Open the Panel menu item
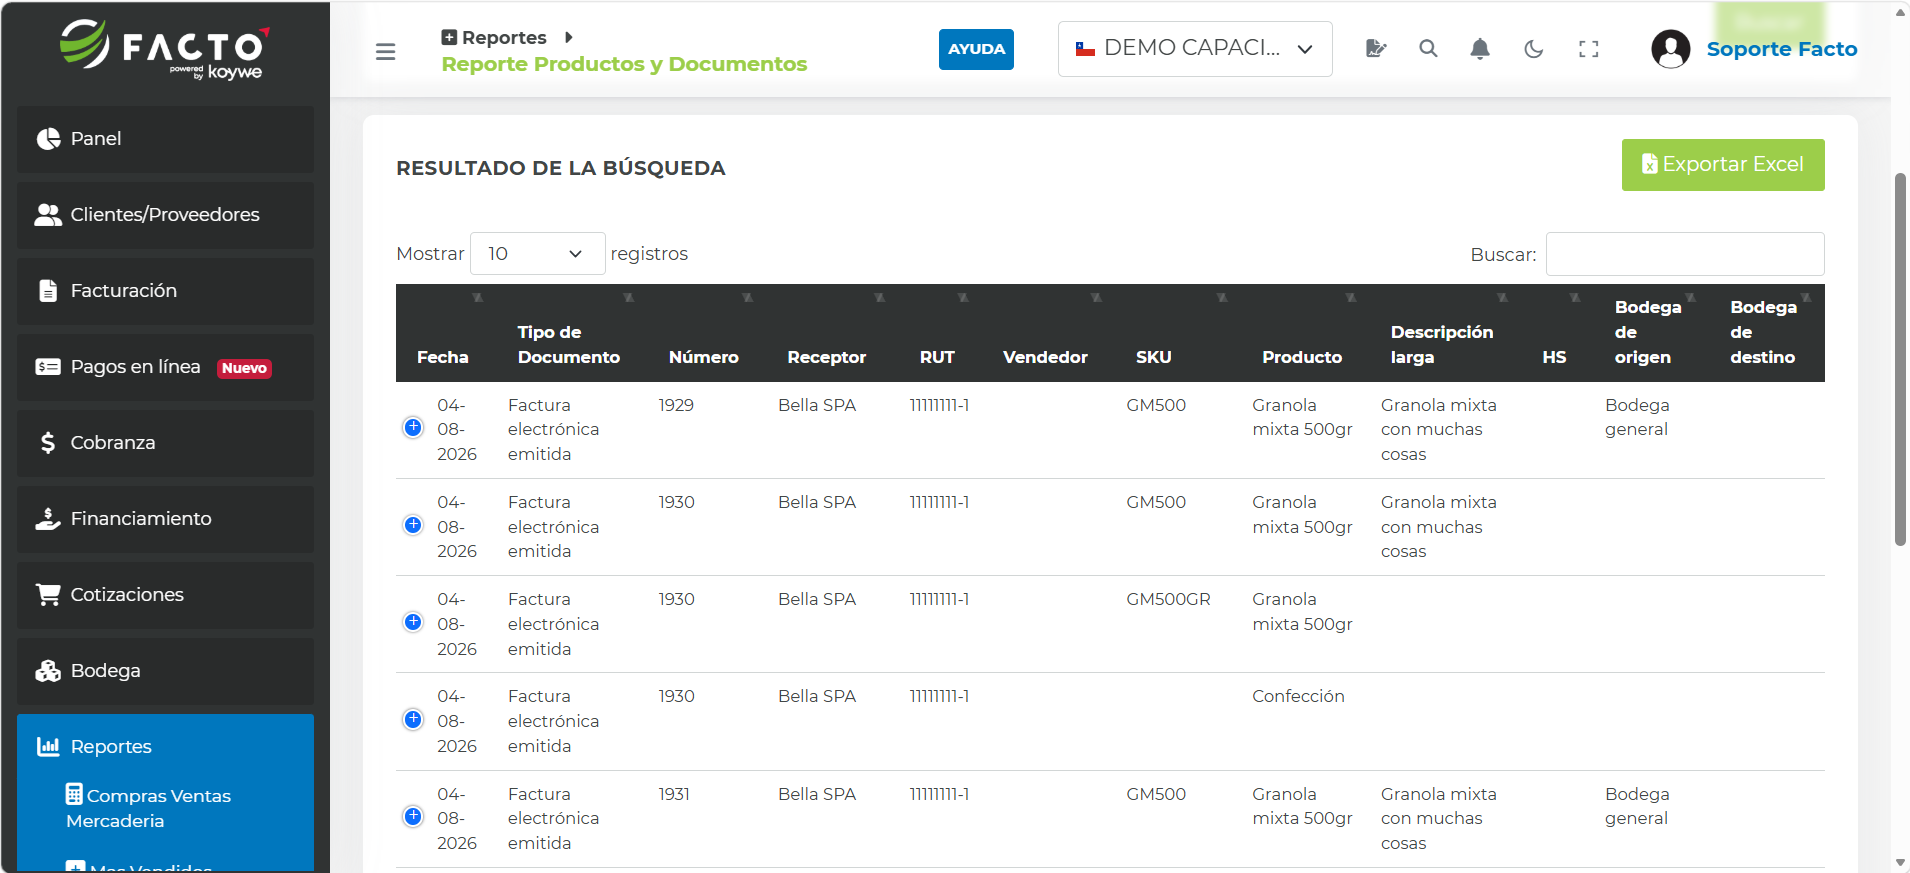 pos(165,139)
